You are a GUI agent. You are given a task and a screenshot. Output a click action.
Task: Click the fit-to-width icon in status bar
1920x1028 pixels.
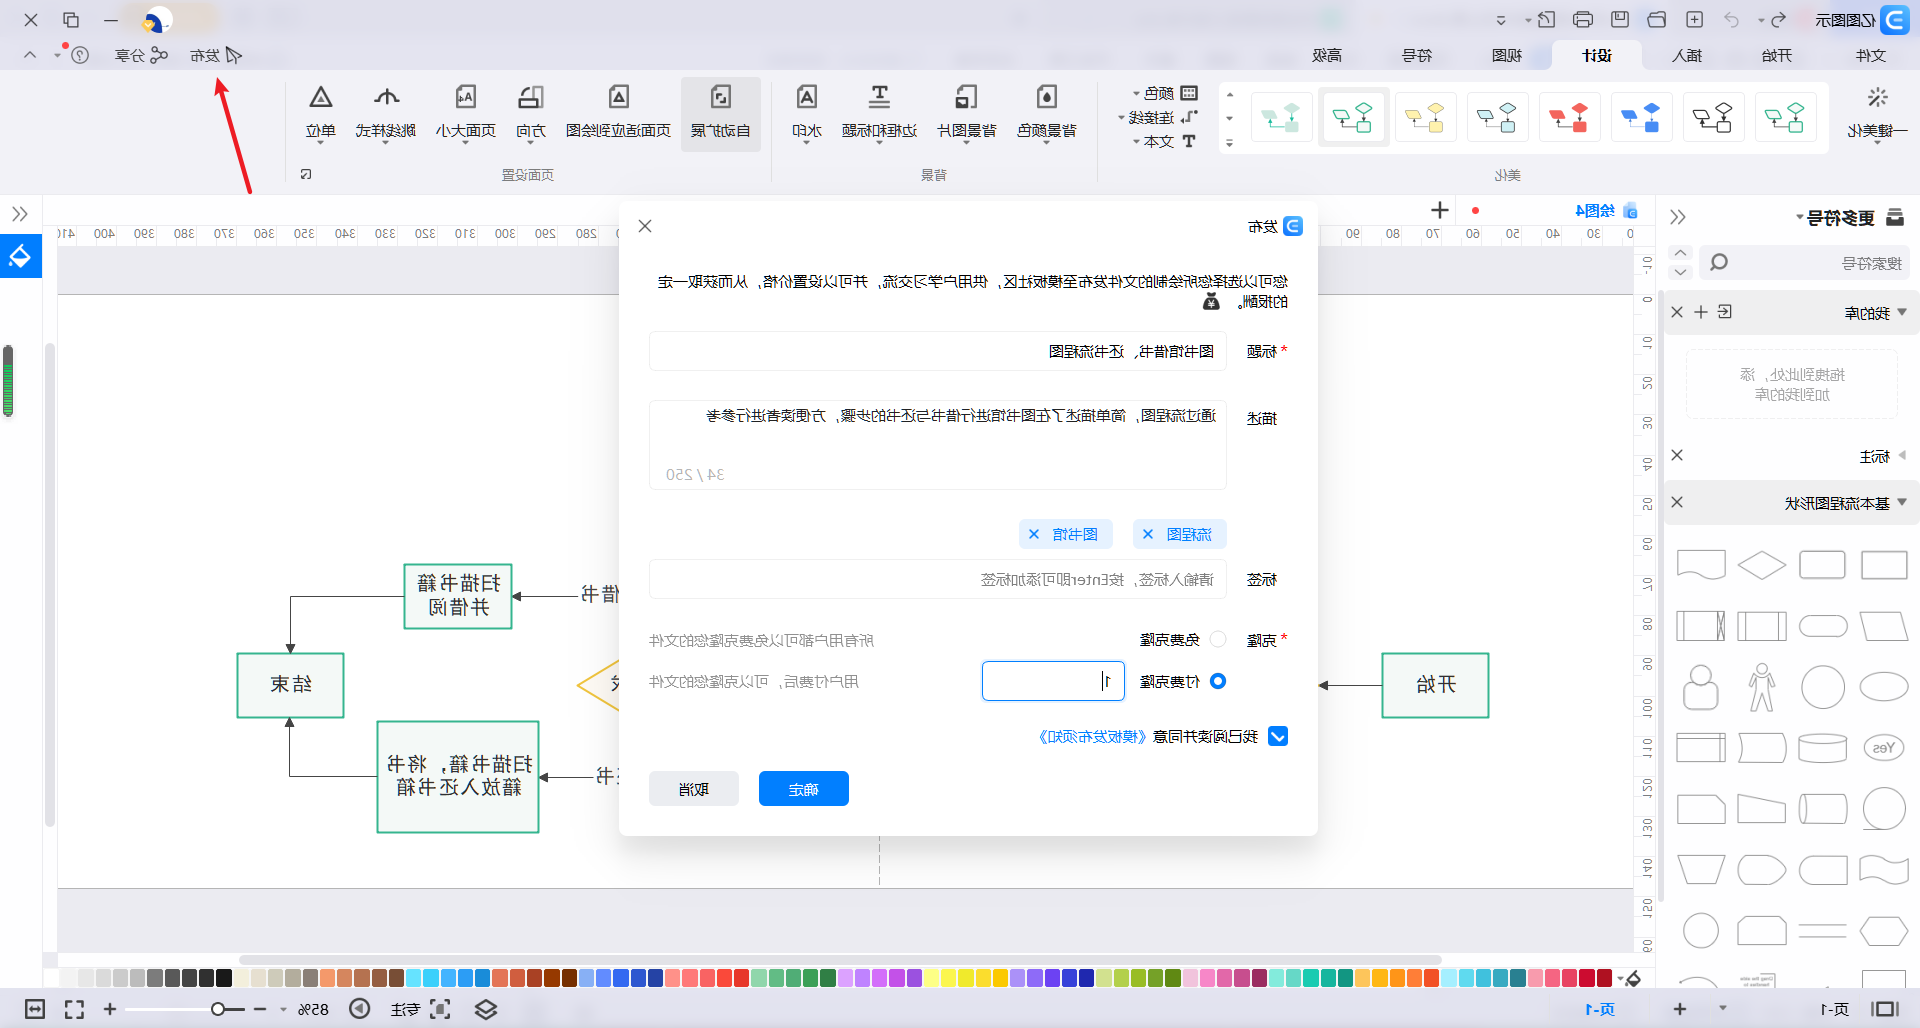pyautogui.click(x=35, y=1009)
